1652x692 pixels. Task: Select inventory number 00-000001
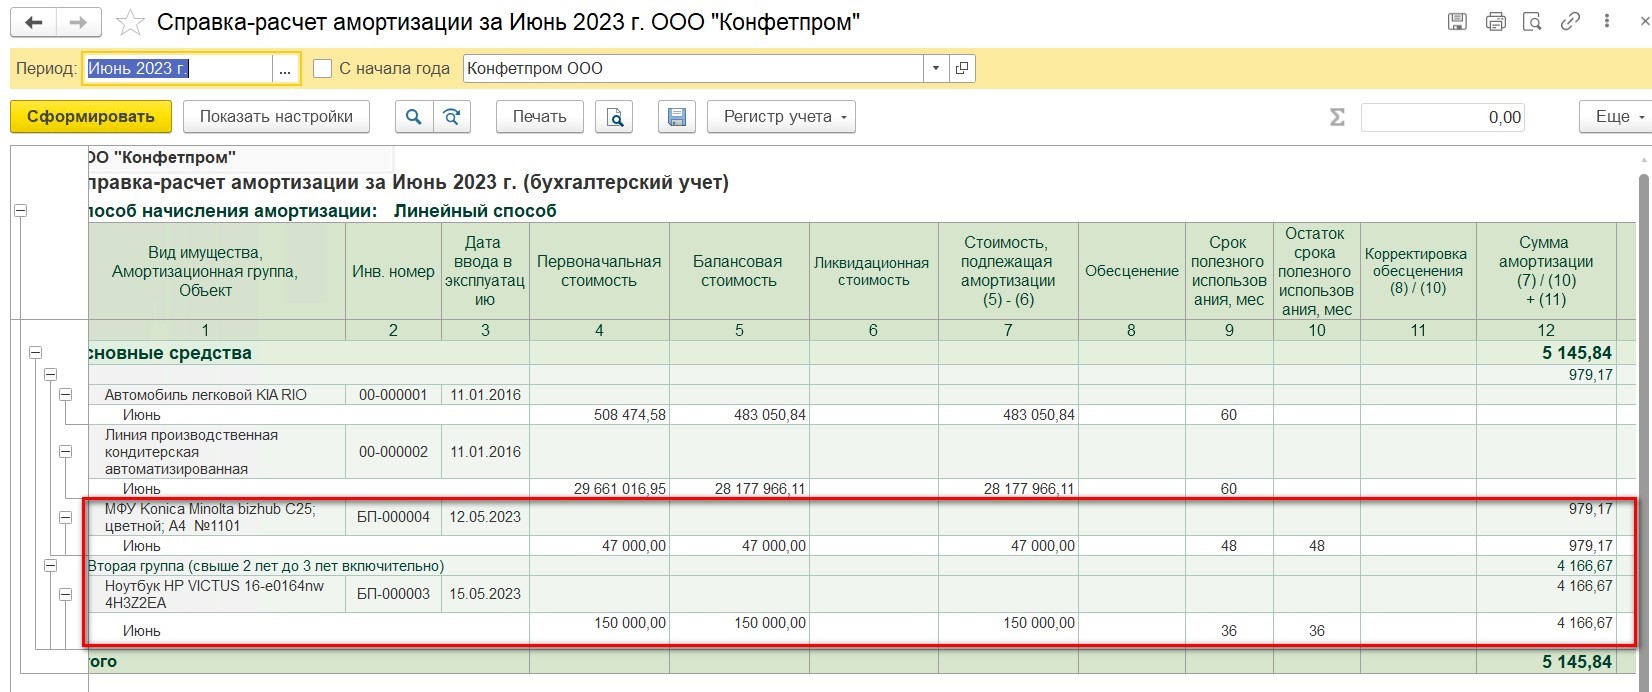(x=393, y=395)
